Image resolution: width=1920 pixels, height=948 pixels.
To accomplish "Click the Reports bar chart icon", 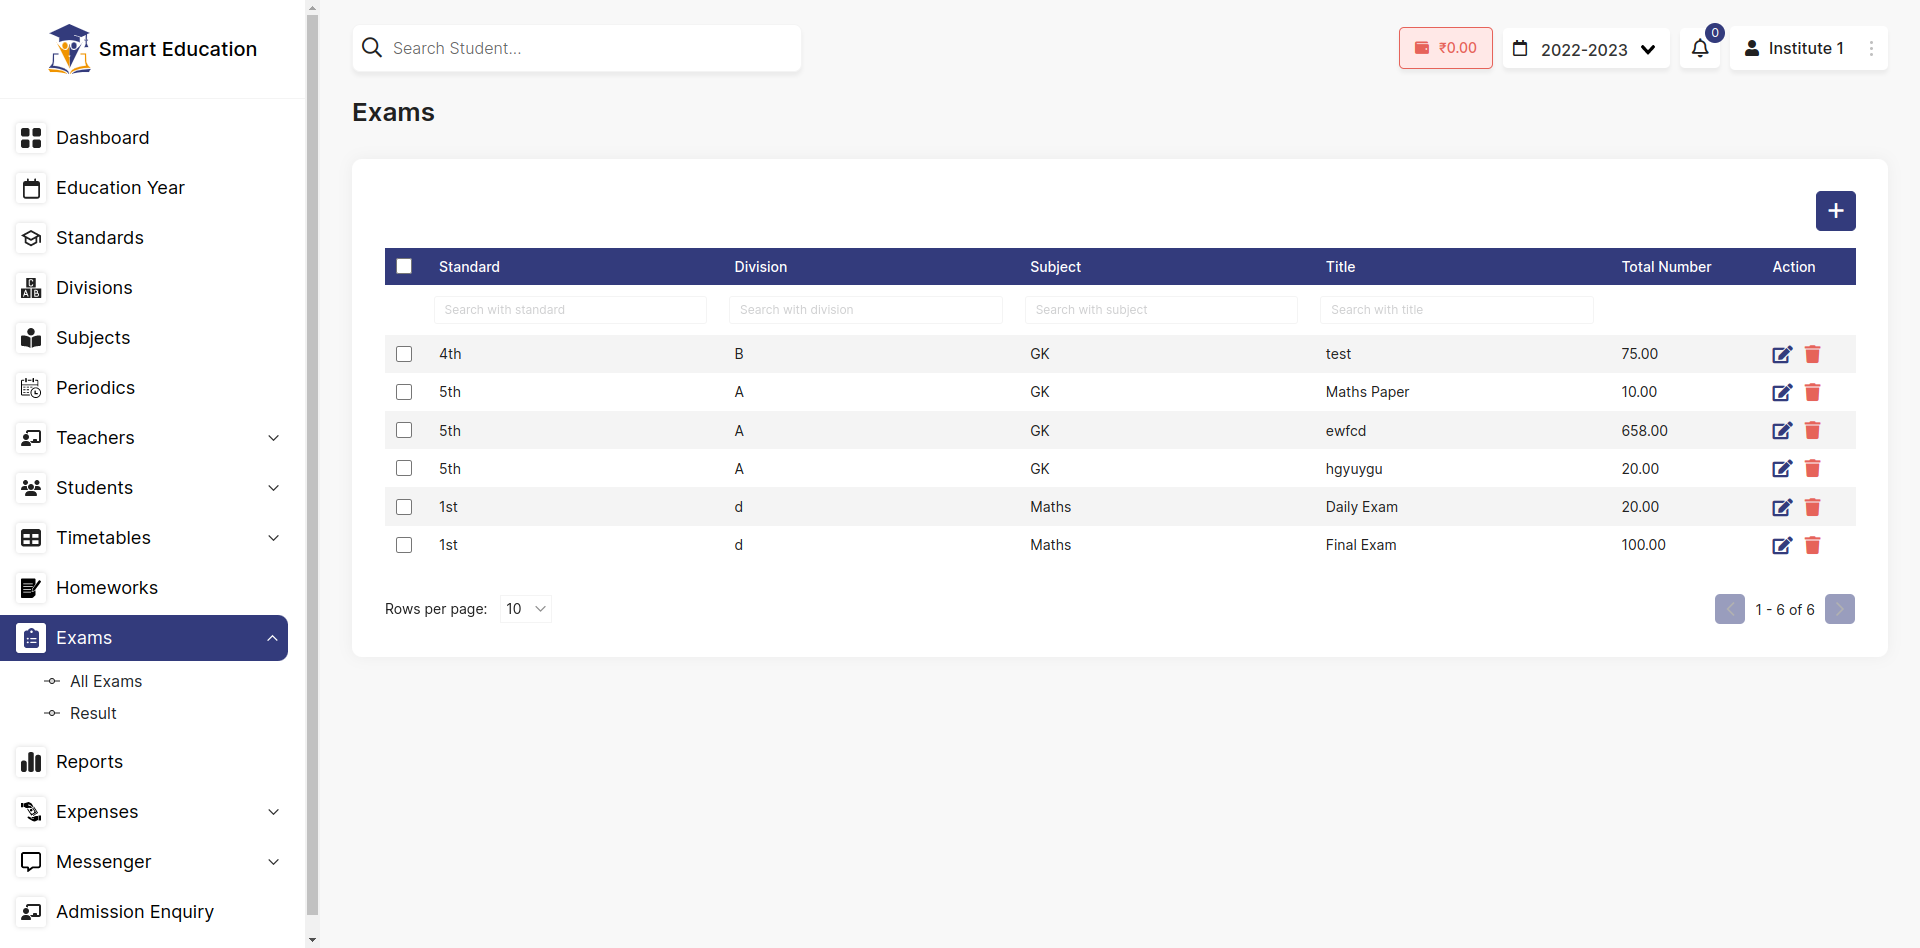I will 32,762.
